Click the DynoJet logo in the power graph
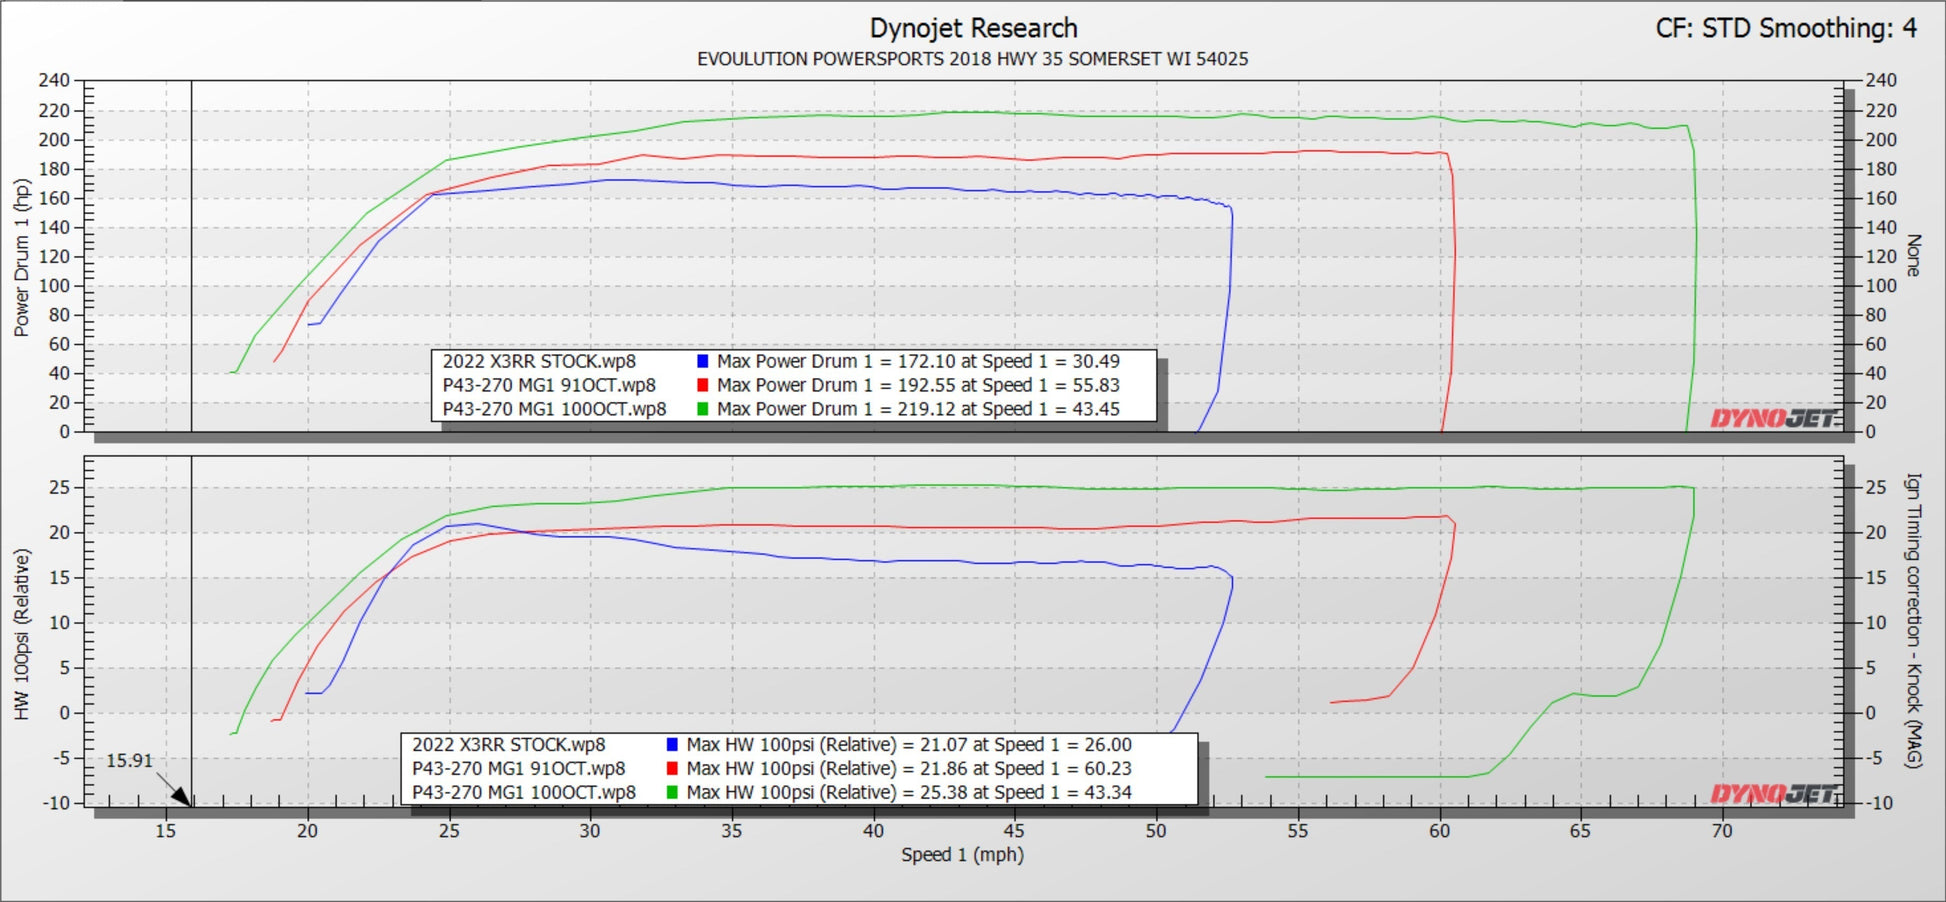The height and width of the screenshot is (902, 1946). click(x=1773, y=418)
